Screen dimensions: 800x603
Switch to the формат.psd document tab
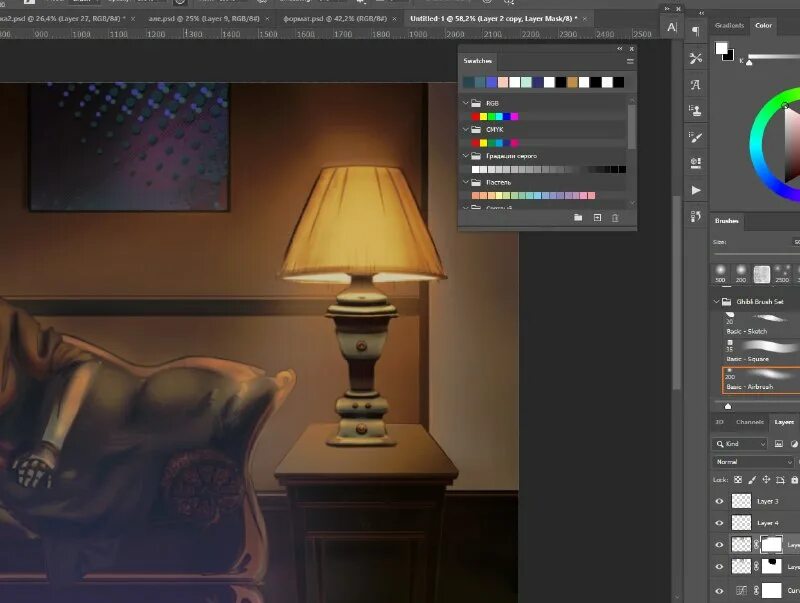(335, 19)
